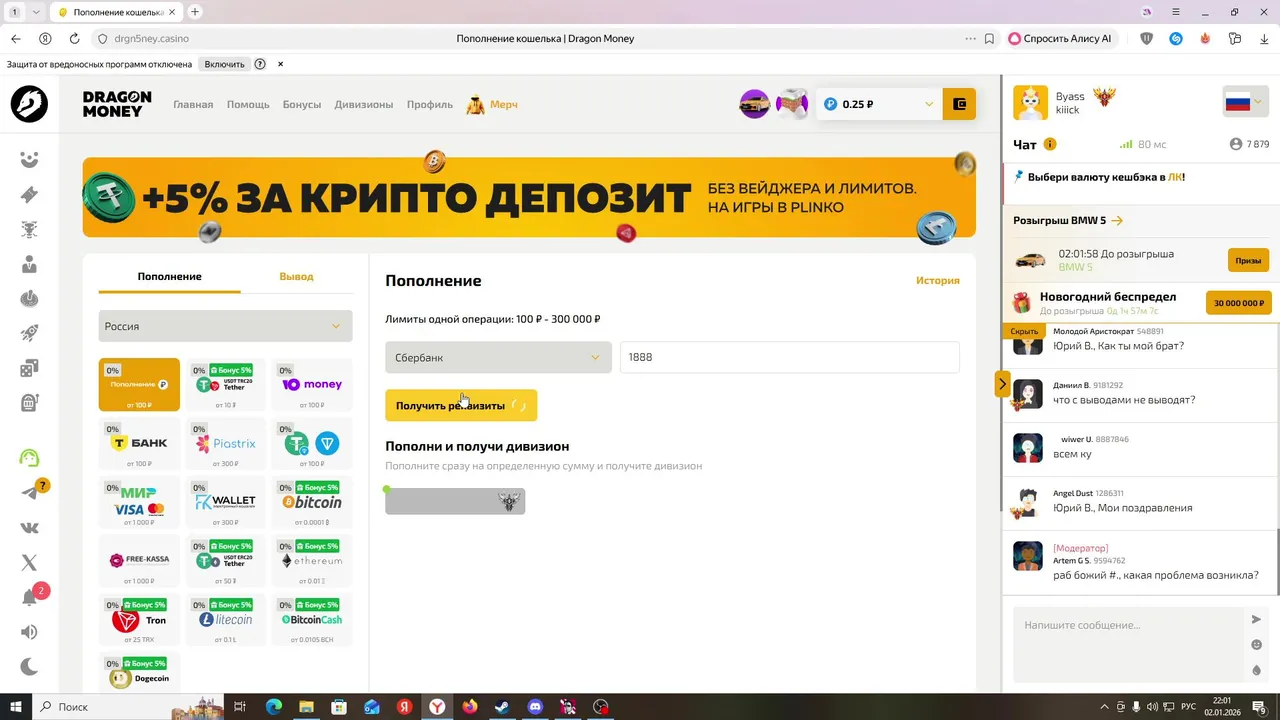This screenshot has width=1280, height=720.
Task: Select the Dogecoin payment method
Action: tap(139, 674)
